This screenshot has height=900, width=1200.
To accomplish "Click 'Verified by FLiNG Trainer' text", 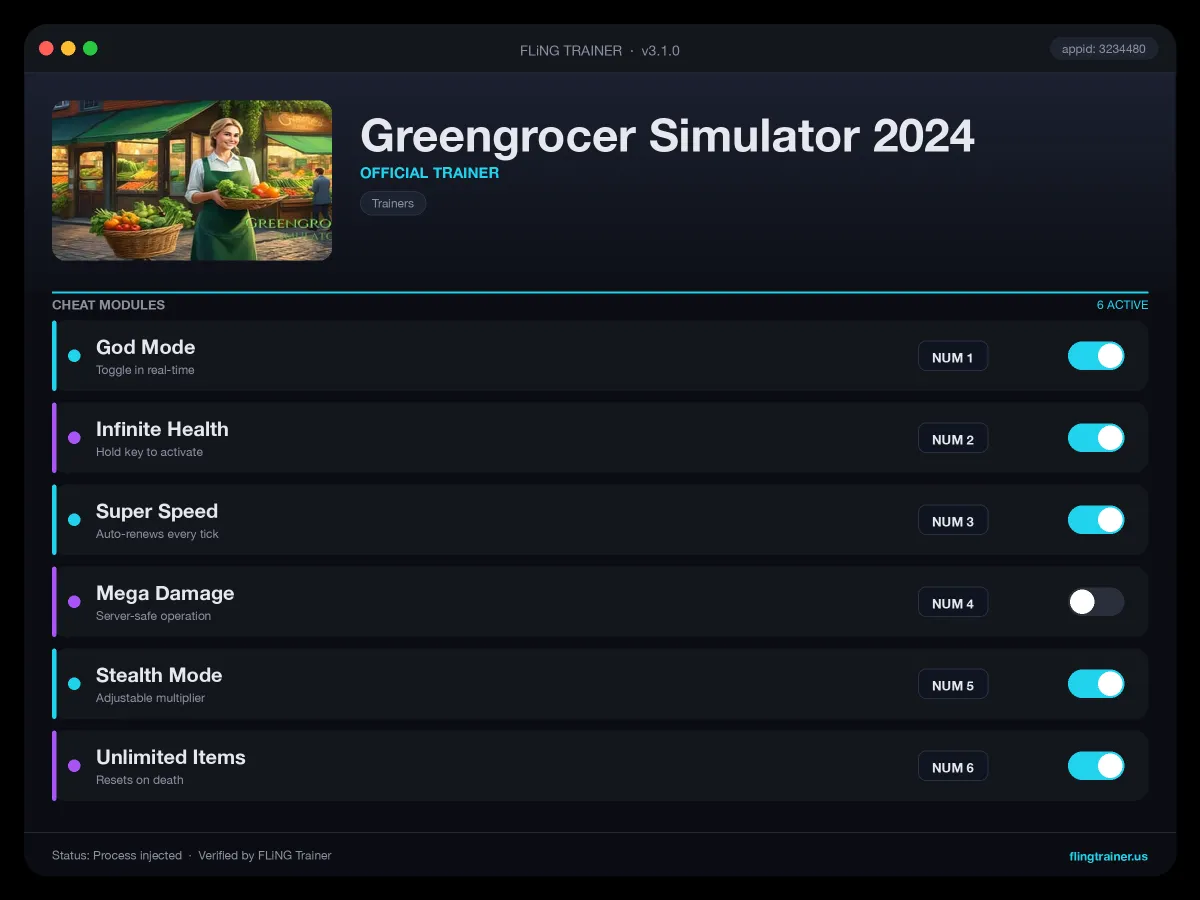I will coord(265,856).
